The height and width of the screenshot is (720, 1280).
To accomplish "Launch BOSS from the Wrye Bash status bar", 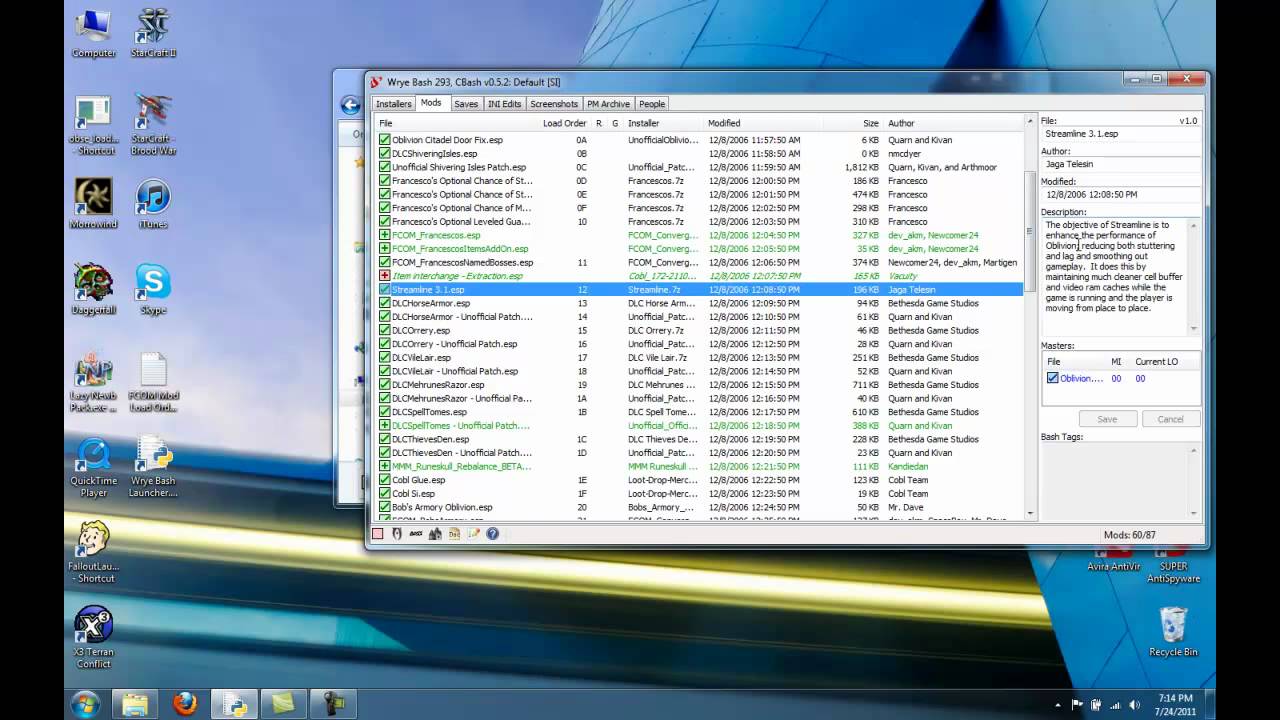I will 416,534.
